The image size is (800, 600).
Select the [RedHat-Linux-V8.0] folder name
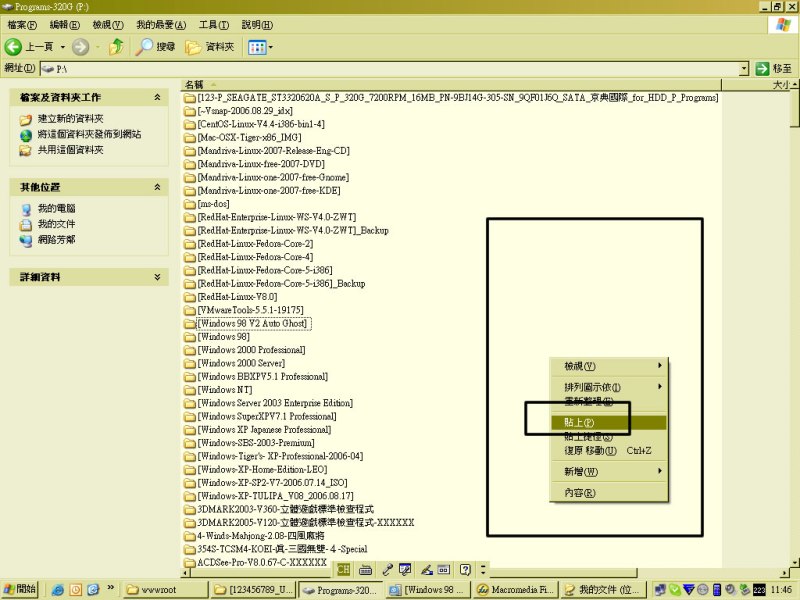point(238,296)
